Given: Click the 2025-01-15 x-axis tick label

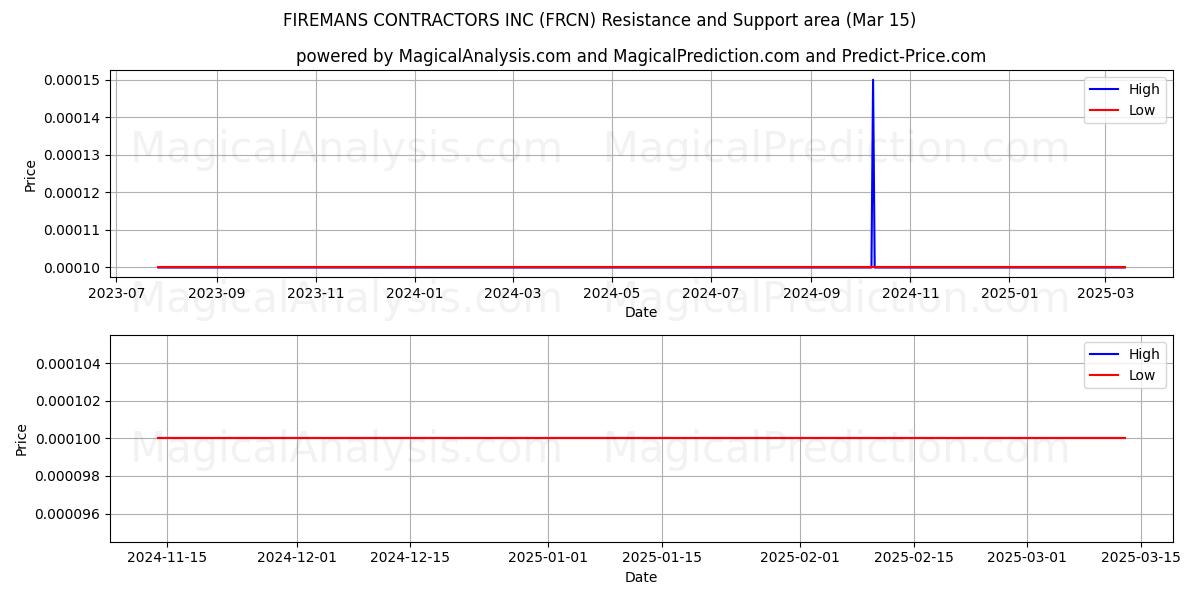Looking at the screenshot, I should click(662, 558).
